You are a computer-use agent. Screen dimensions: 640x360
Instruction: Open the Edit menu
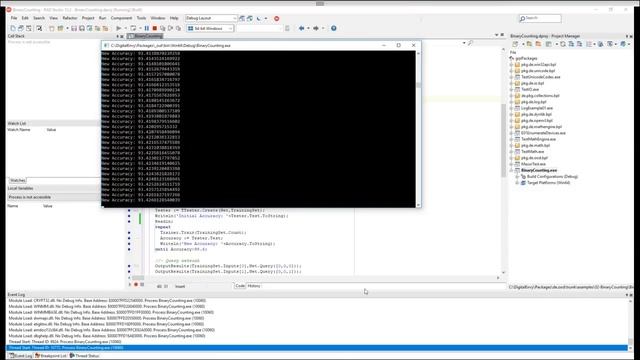click(25, 18)
